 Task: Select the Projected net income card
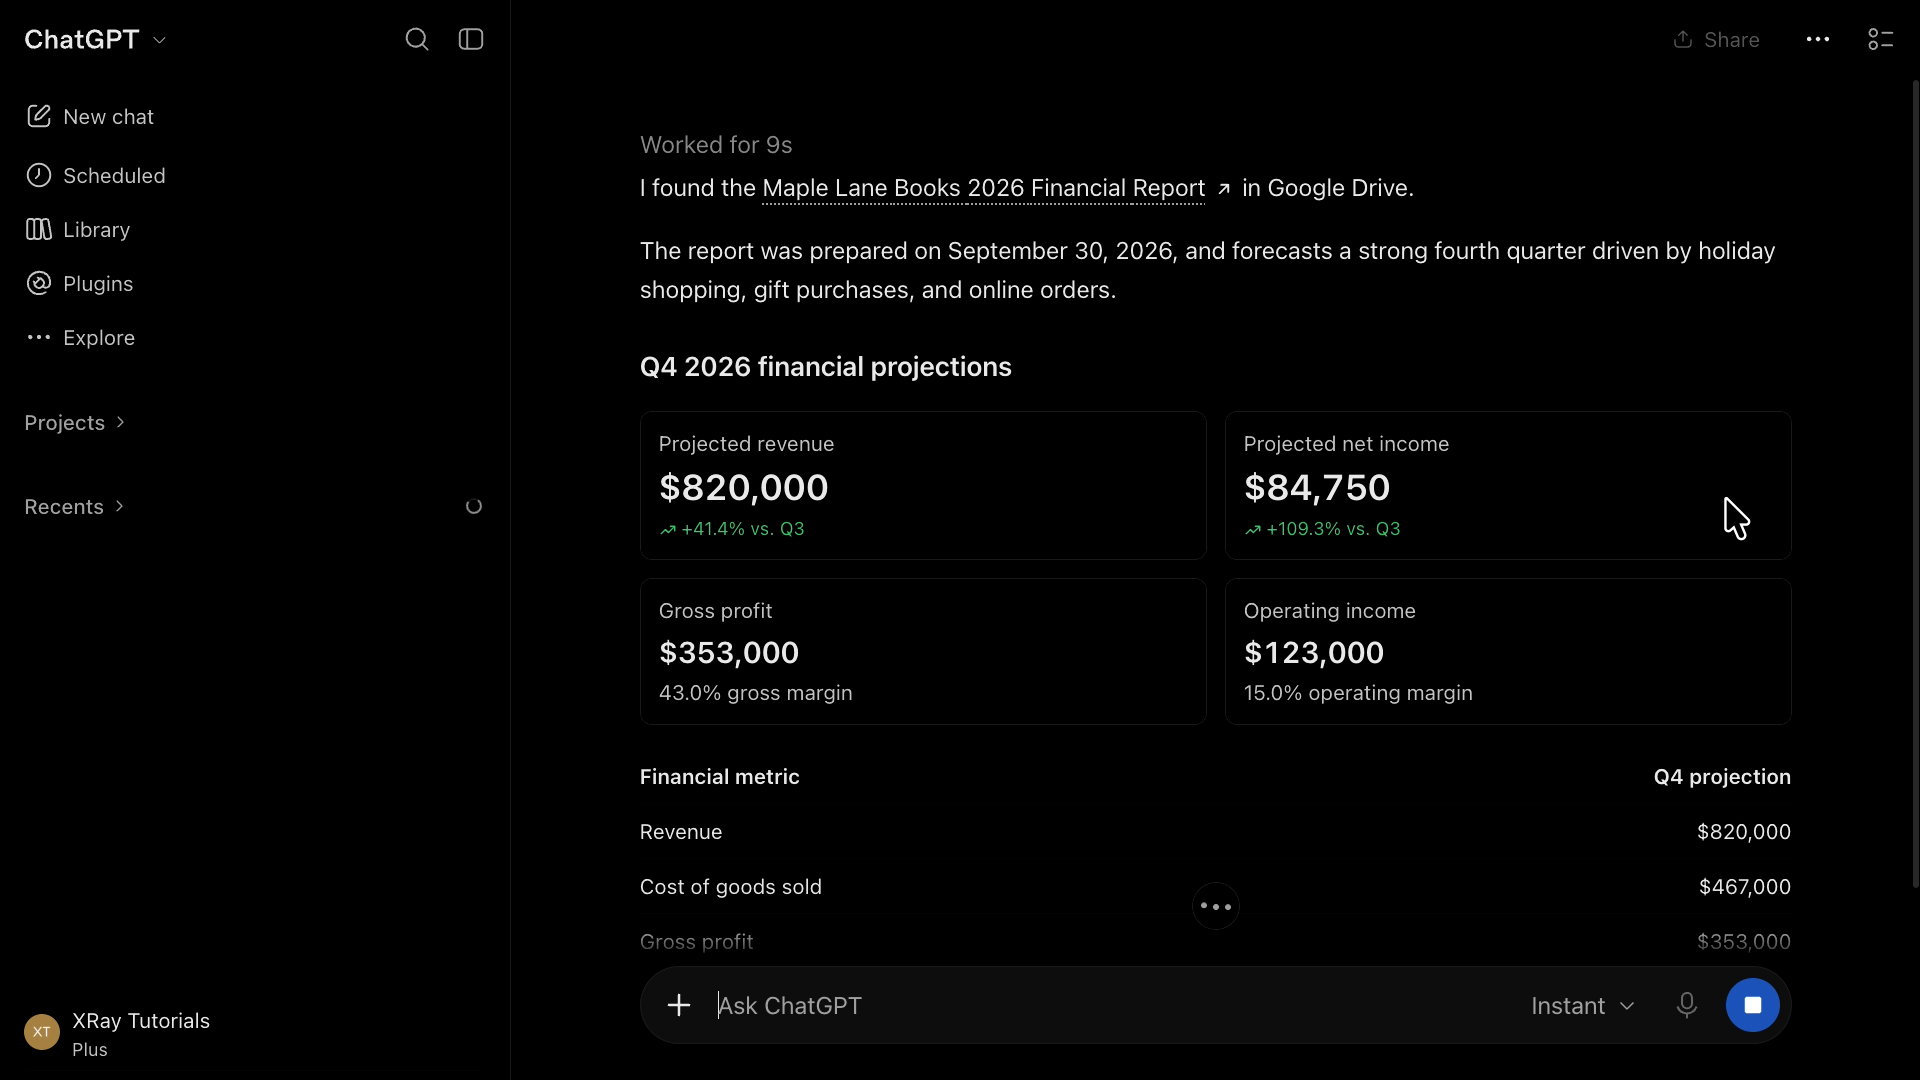click(1508, 485)
